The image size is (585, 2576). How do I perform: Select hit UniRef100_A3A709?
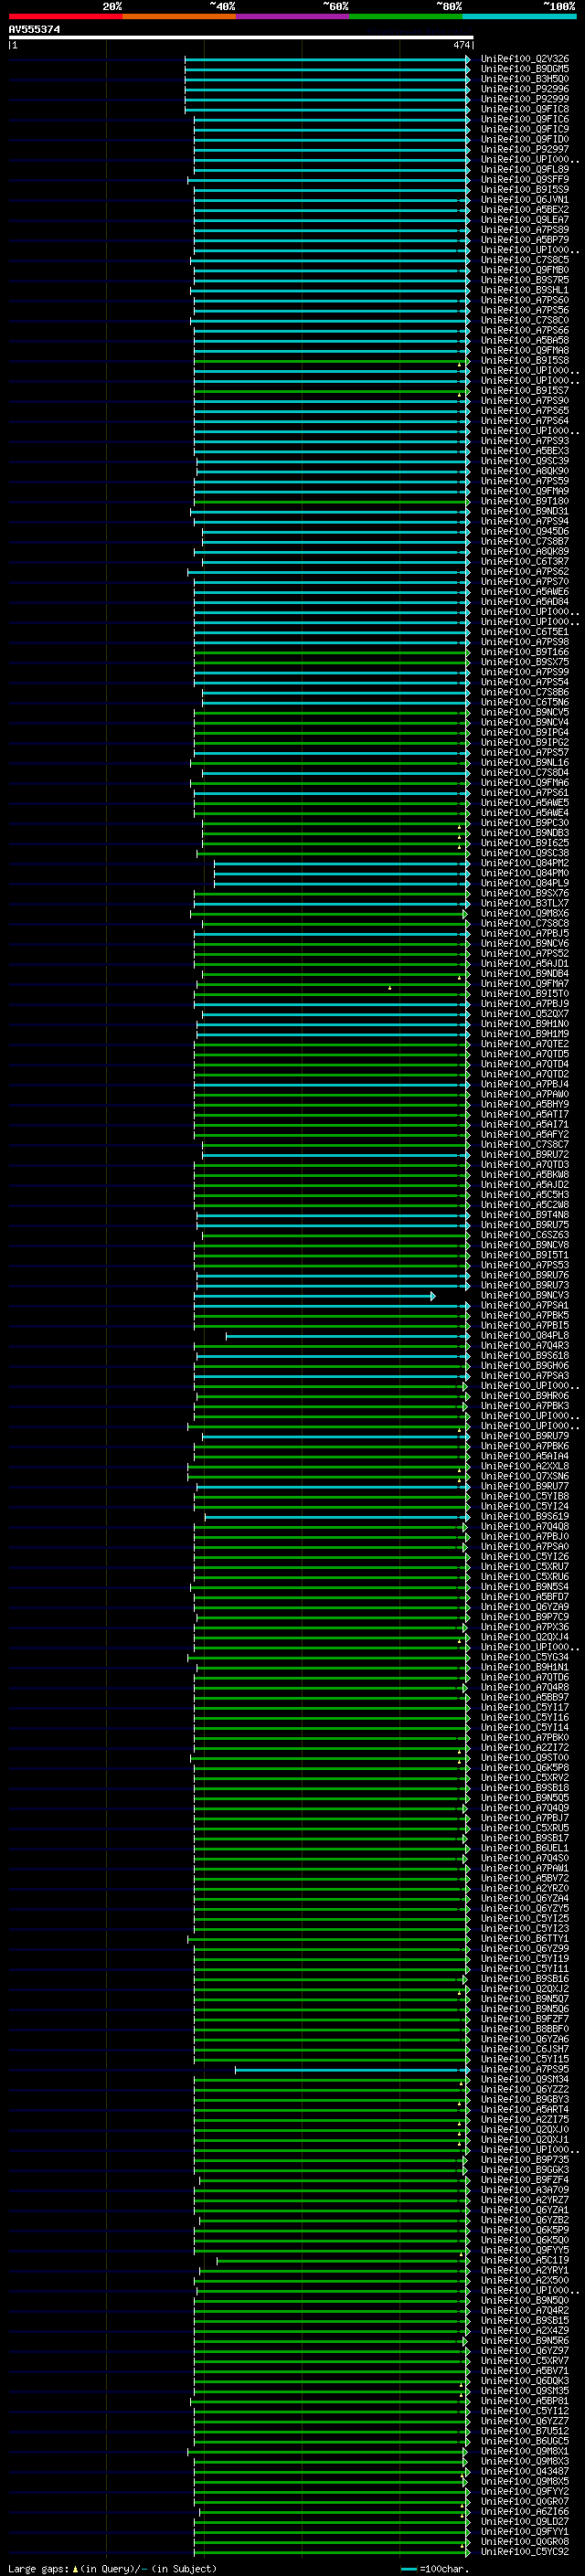(524, 2191)
